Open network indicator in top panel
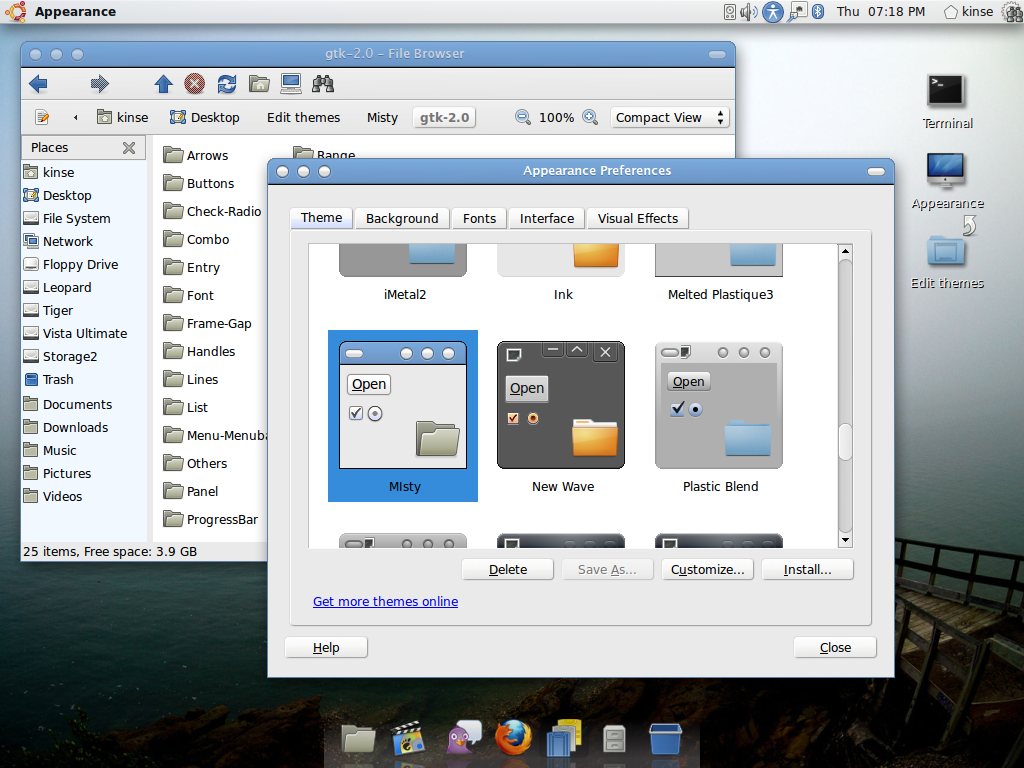 coord(797,12)
